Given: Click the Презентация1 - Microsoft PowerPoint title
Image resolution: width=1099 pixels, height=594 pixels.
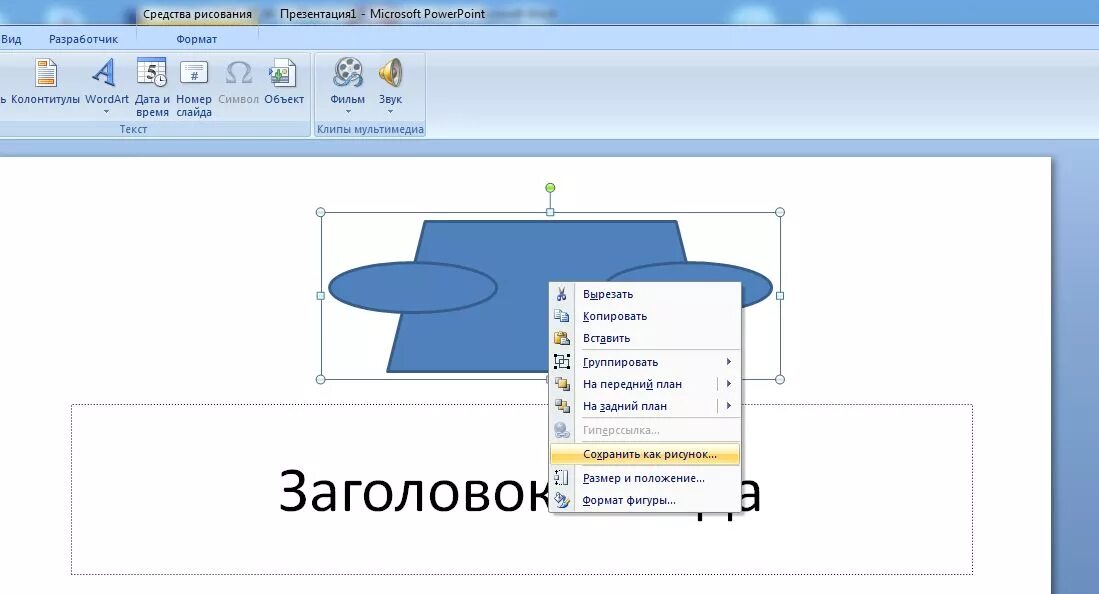Looking at the screenshot, I should point(382,14).
